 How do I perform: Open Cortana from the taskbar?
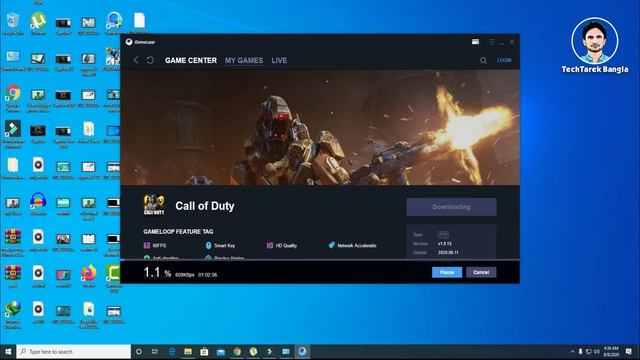pyautogui.click(x=139, y=351)
